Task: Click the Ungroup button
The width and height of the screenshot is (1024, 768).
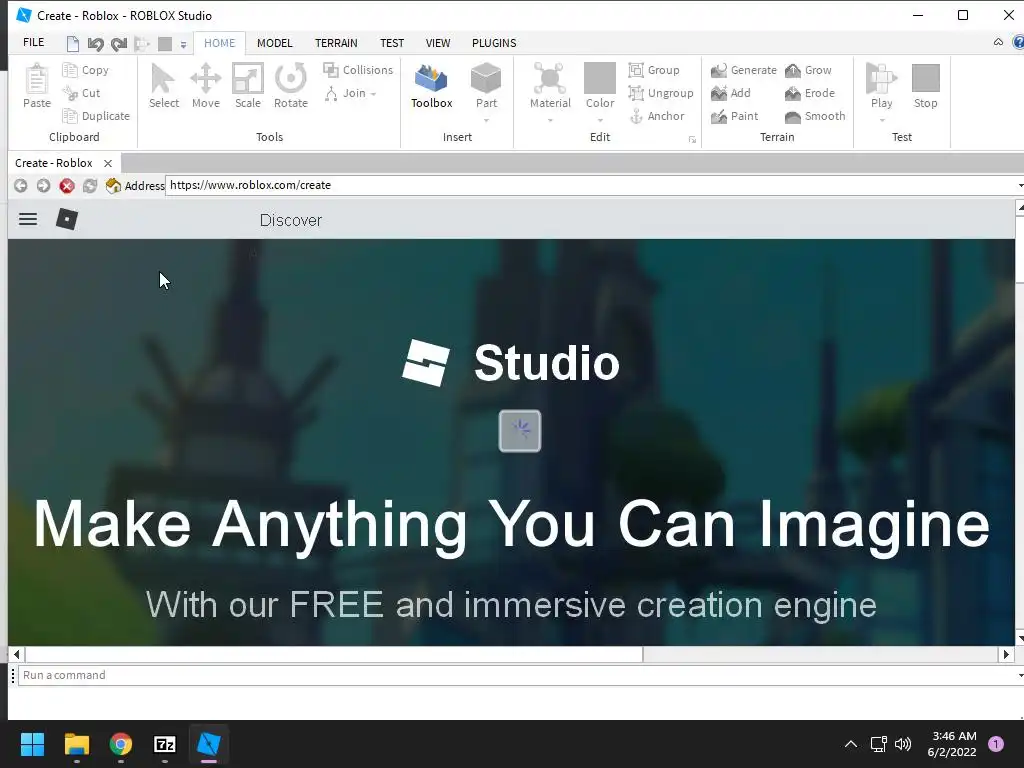Action: [661, 93]
